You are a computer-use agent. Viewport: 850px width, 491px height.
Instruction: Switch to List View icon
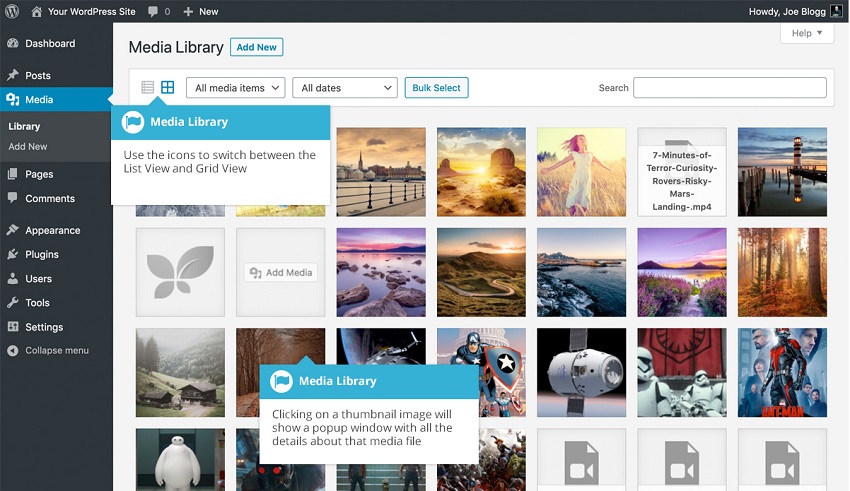tap(147, 87)
